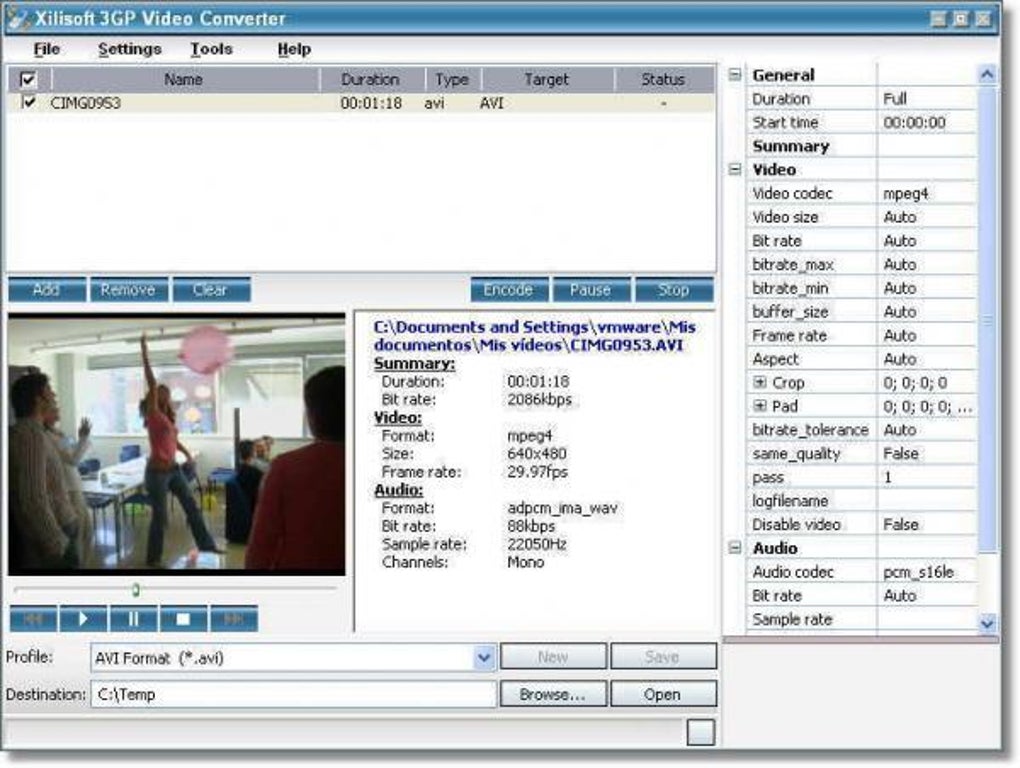Click the video preview thumbnail
The width and height of the screenshot is (1020, 768).
point(177,444)
